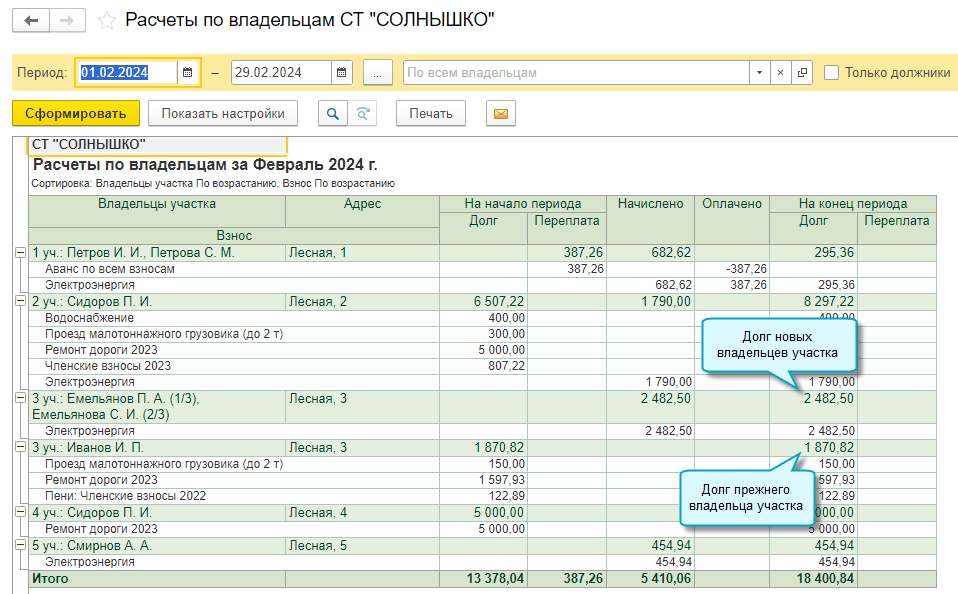Open the owner selection form icon
The height and width of the screenshot is (594, 958).
(802, 73)
